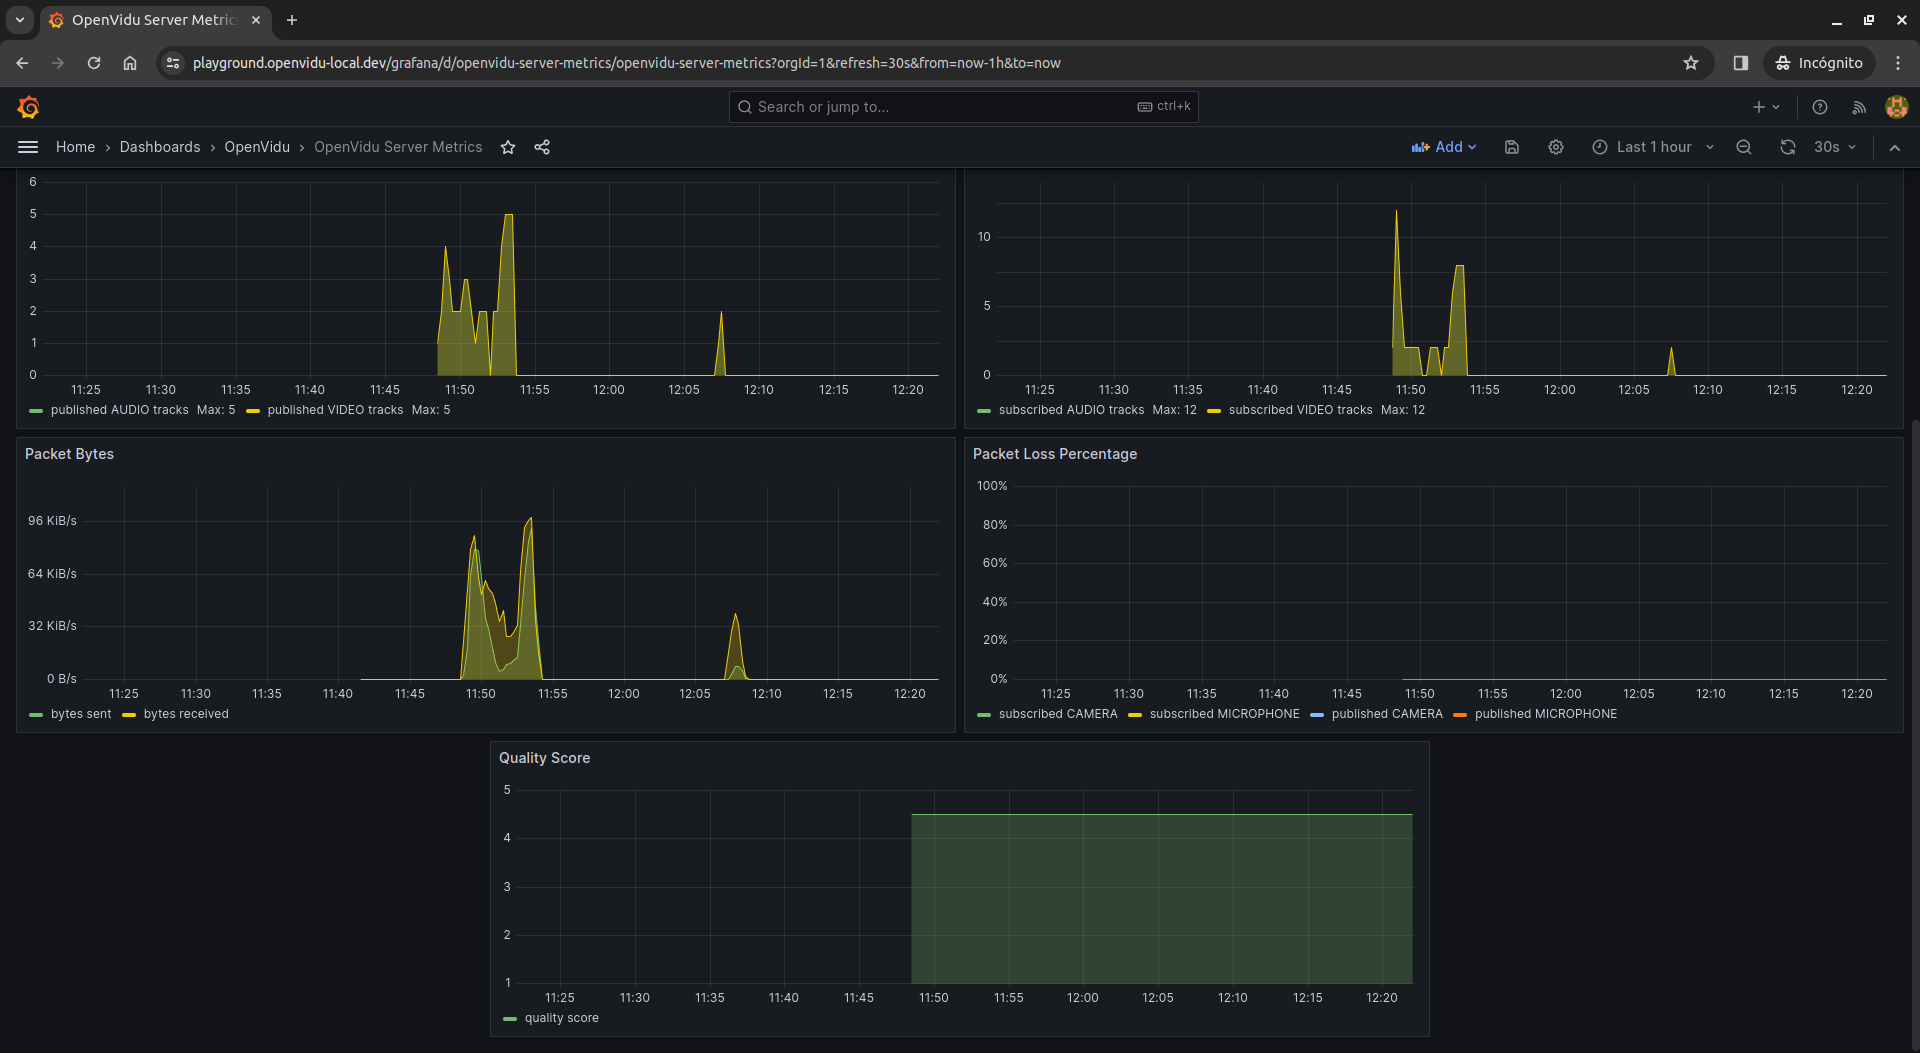Open the Last 1 hour time picker

1653,147
